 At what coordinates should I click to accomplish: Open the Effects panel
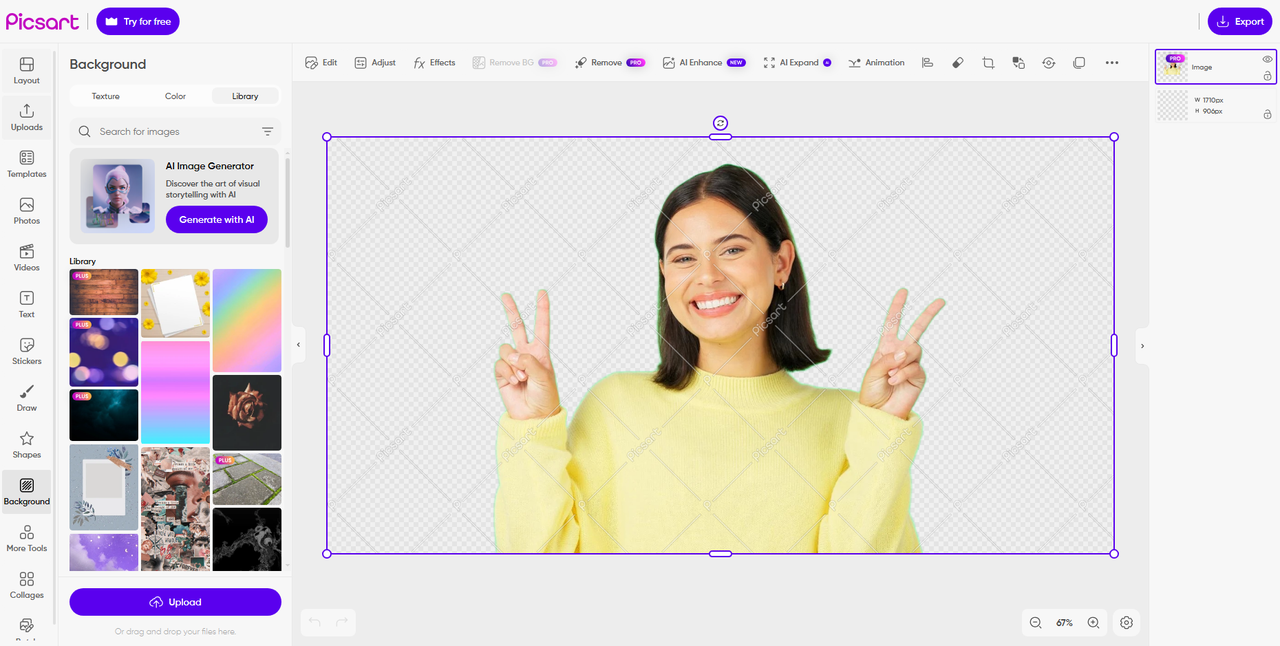(x=435, y=62)
